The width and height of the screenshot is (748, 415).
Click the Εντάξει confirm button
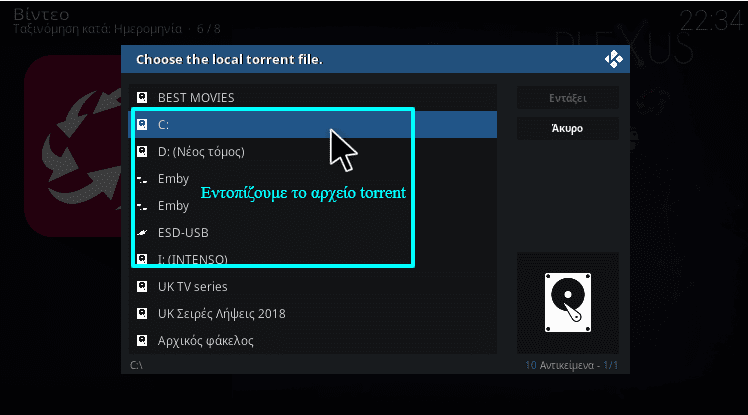(568, 98)
